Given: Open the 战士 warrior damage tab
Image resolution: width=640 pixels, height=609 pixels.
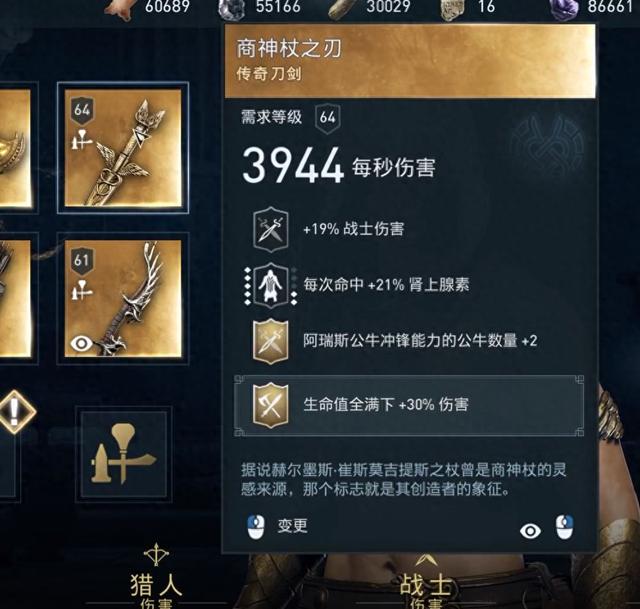Looking at the screenshot, I should [426, 584].
